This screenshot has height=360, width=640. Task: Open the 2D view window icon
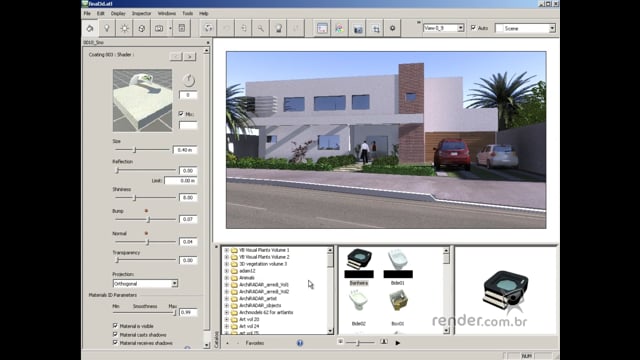pos(322,28)
